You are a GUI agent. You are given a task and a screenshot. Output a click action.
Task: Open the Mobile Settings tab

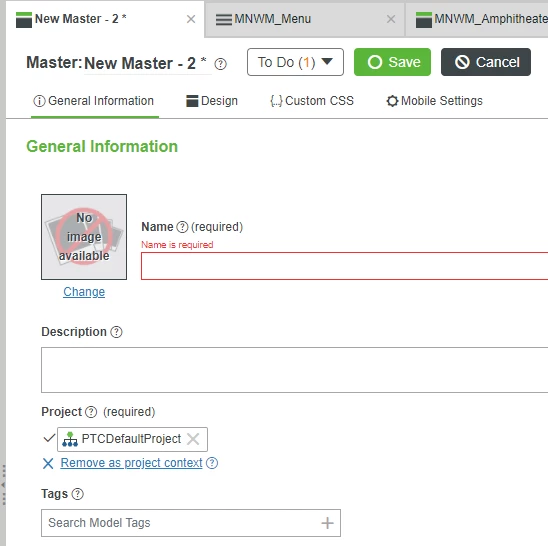pyautogui.click(x=434, y=101)
